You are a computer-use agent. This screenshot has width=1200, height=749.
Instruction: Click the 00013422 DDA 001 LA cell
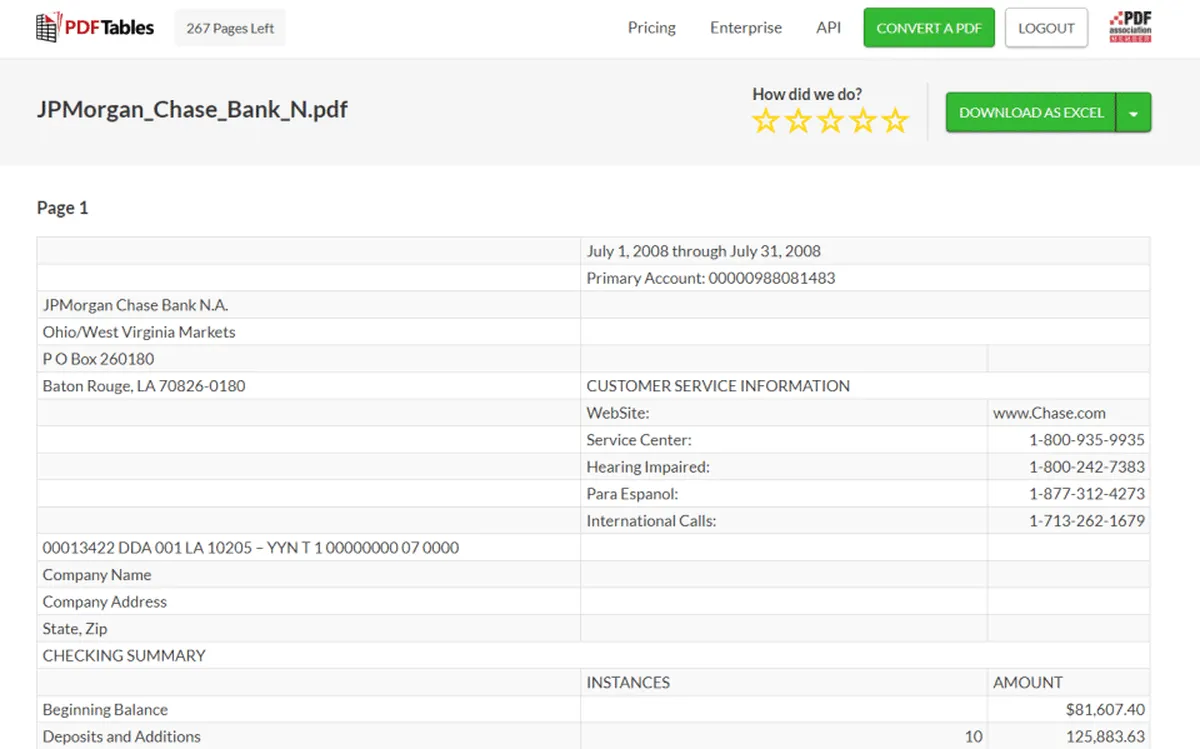click(309, 548)
